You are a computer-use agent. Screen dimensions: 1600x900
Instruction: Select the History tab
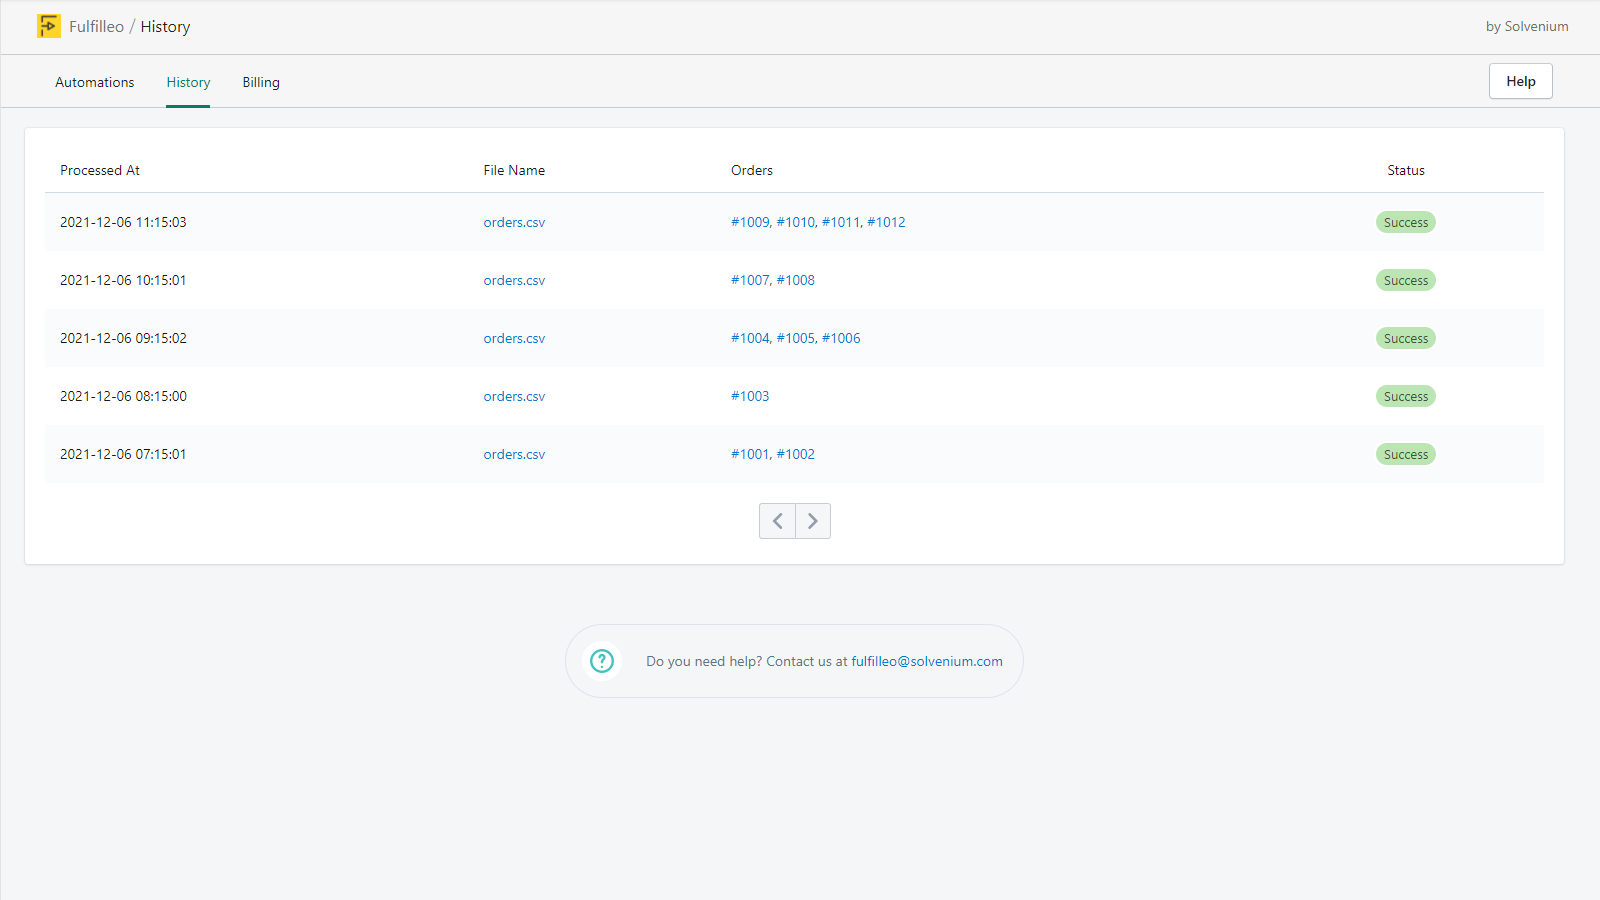click(x=188, y=82)
